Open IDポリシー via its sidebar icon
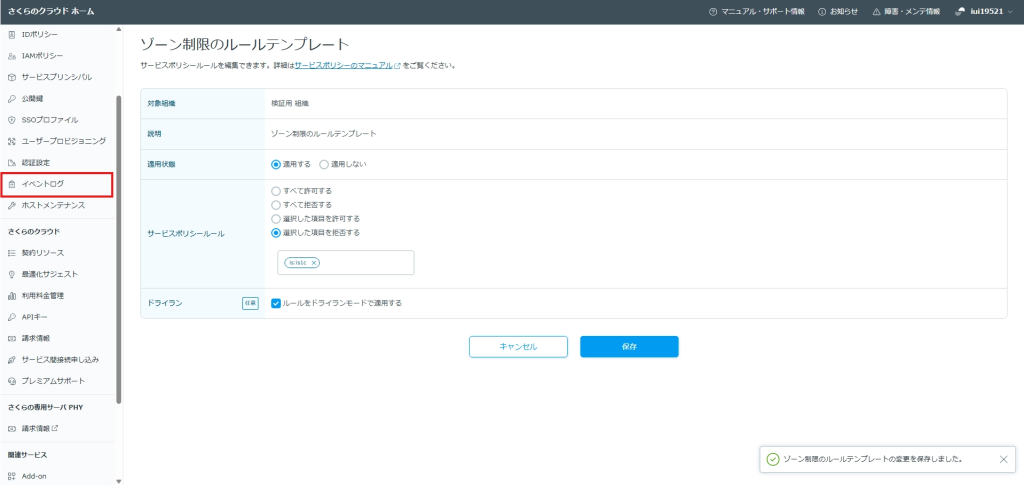 (x=12, y=34)
